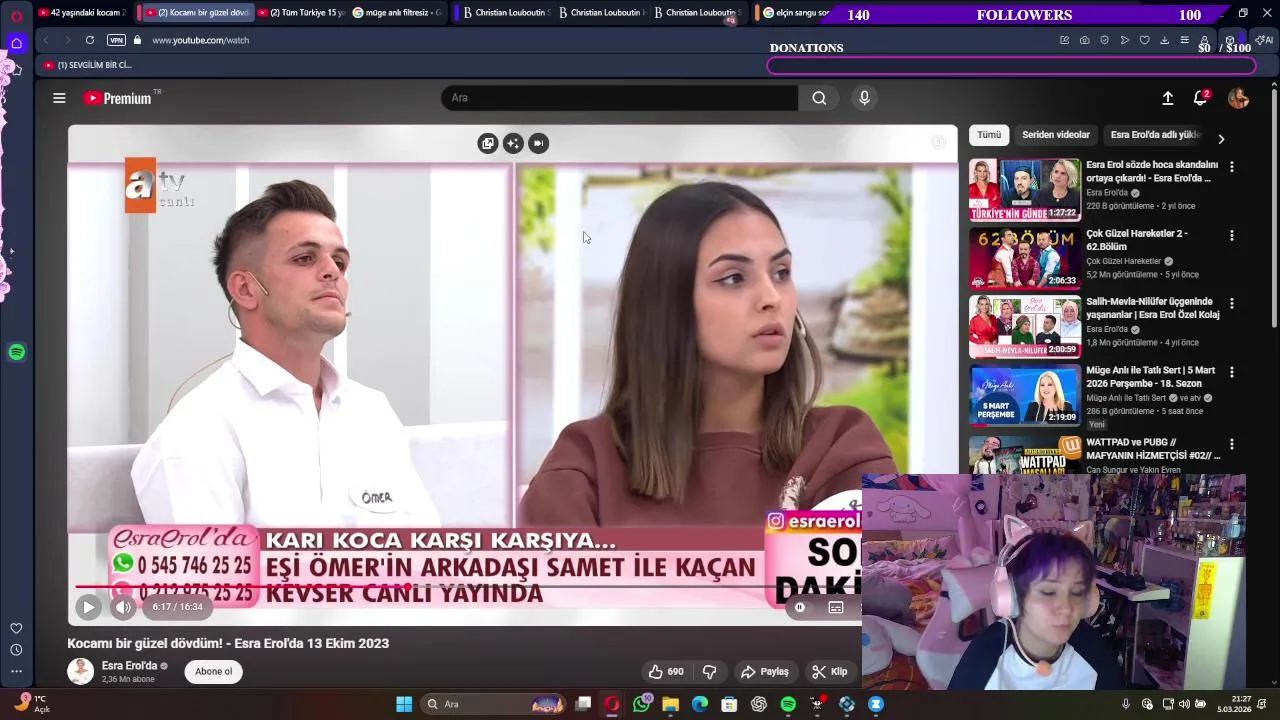Open Spotify from the taskbar
This screenshot has width=1280, height=720.
[788, 704]
